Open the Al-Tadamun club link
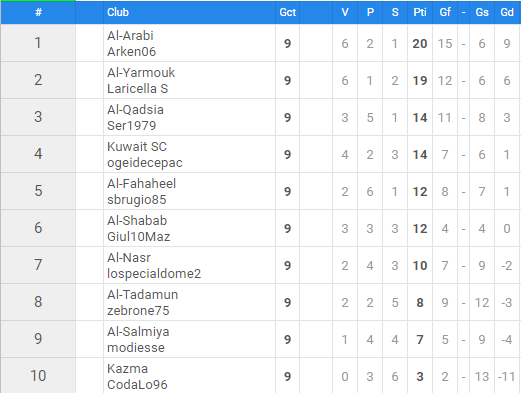This screenshot has height=393, width=521. pos(142,294)
